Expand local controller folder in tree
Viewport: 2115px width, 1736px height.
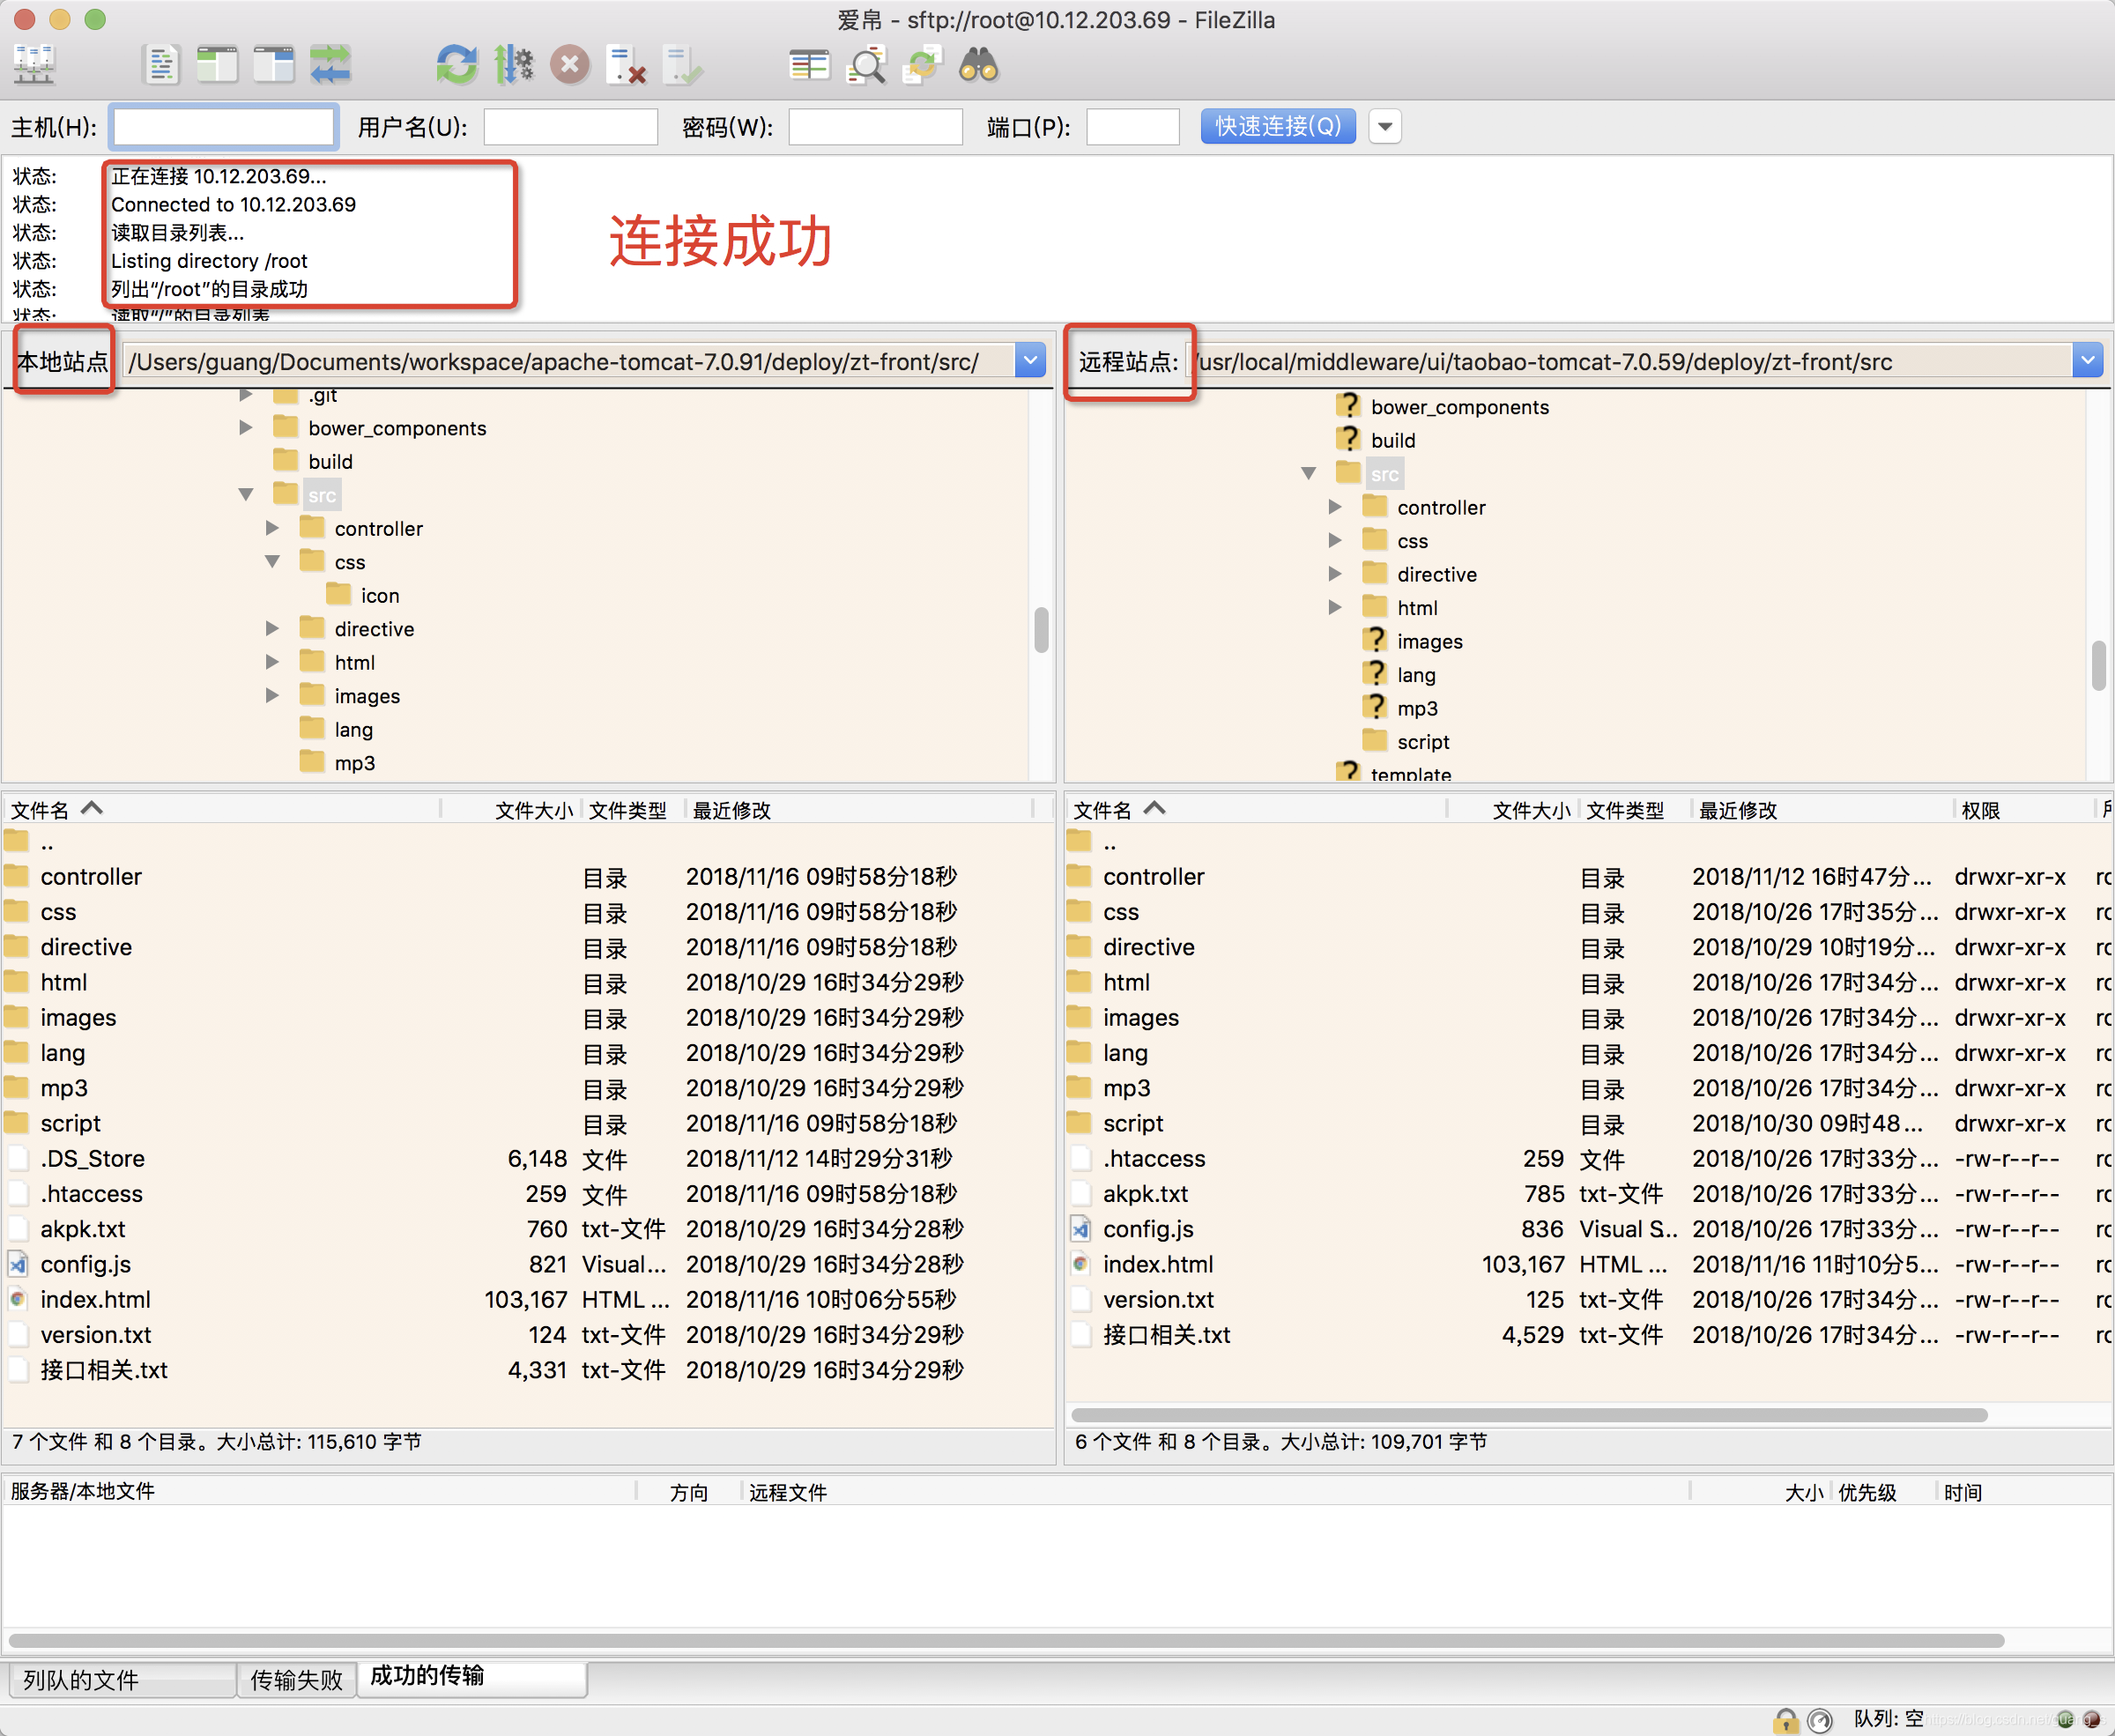[272, 528]
